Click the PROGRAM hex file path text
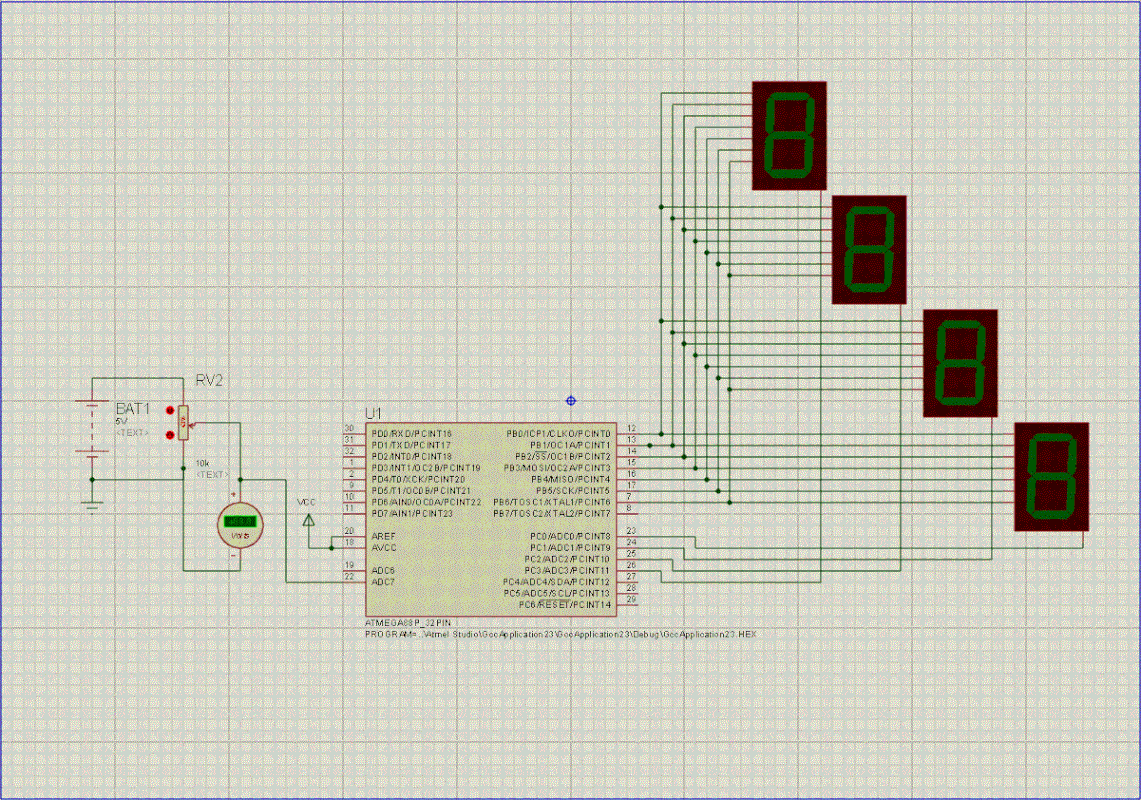 click(x=560, y=634)
